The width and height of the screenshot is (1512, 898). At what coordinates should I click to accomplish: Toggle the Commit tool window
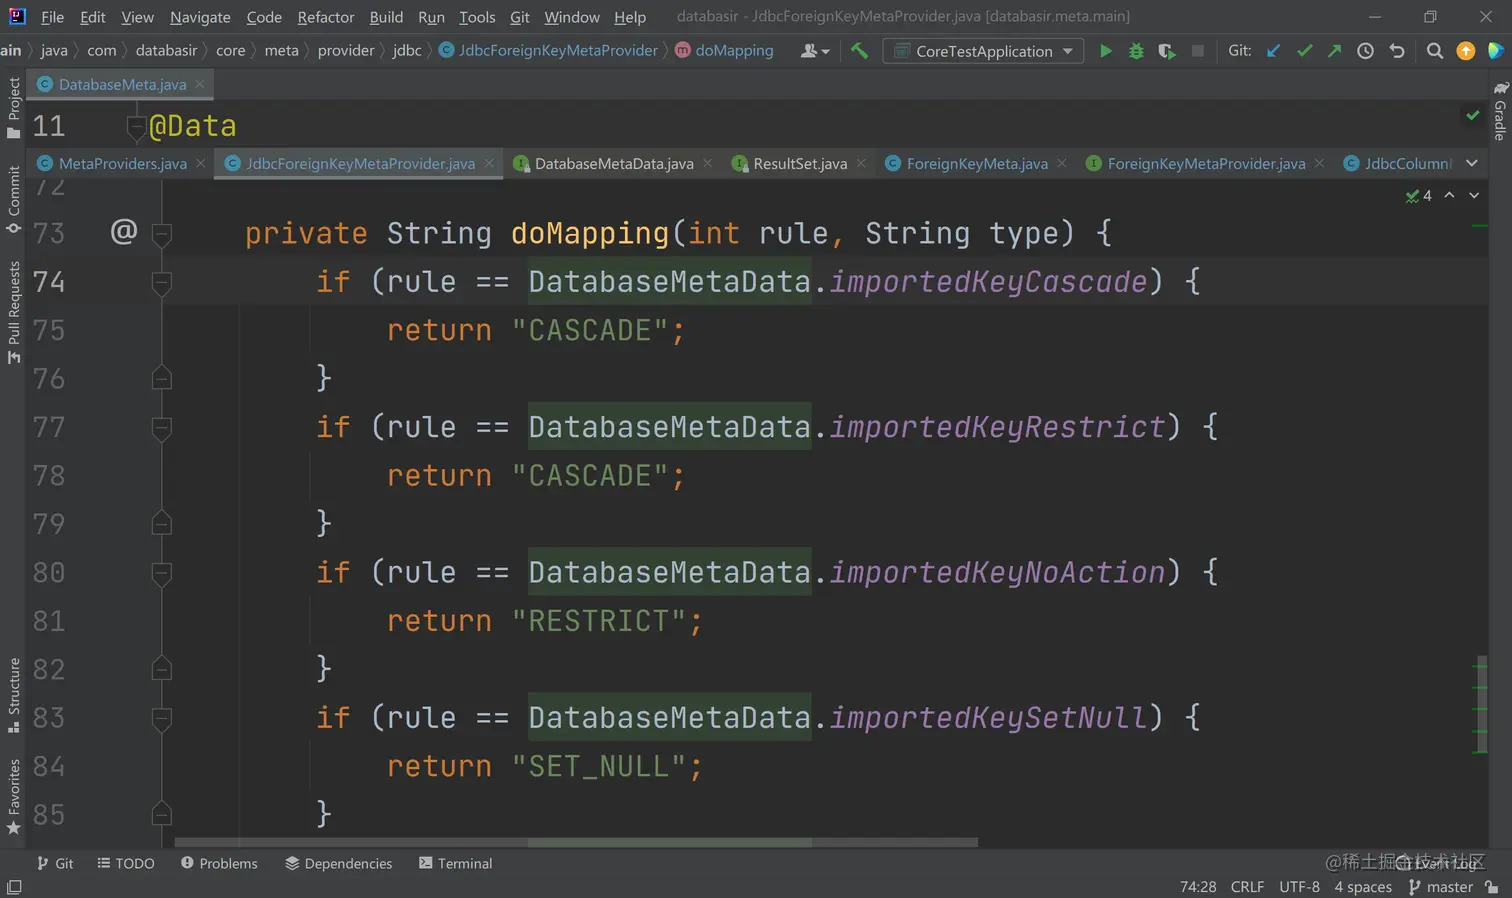click(13, 200)
